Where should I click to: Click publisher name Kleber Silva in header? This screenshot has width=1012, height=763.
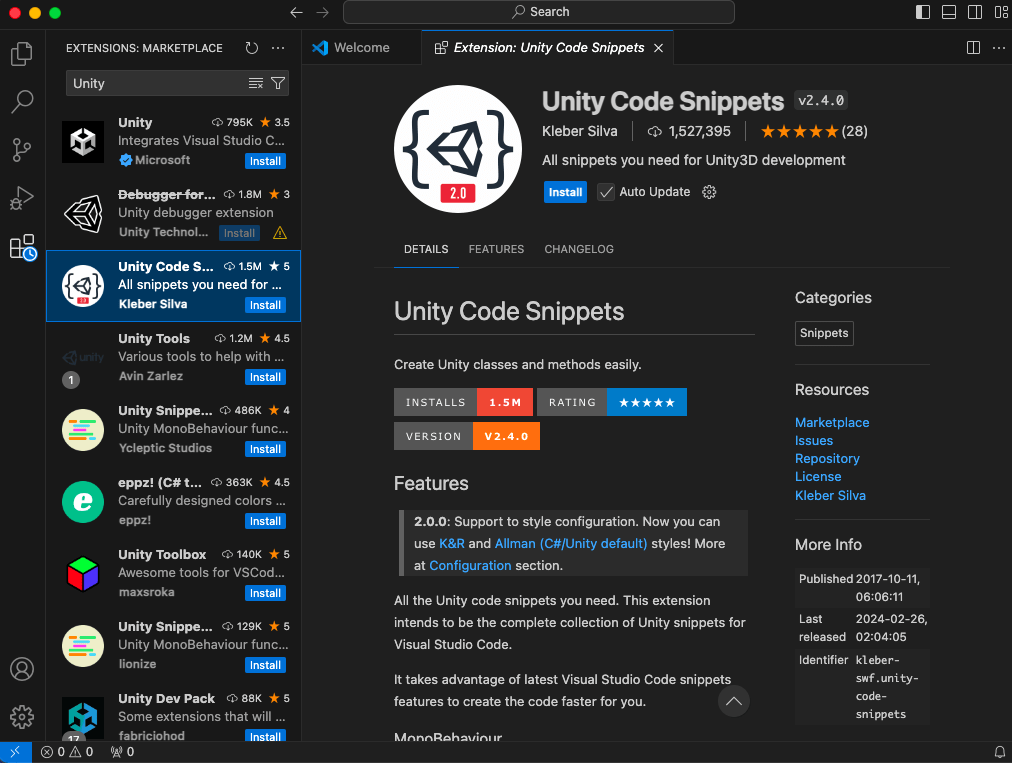click(x=580, y=132)
